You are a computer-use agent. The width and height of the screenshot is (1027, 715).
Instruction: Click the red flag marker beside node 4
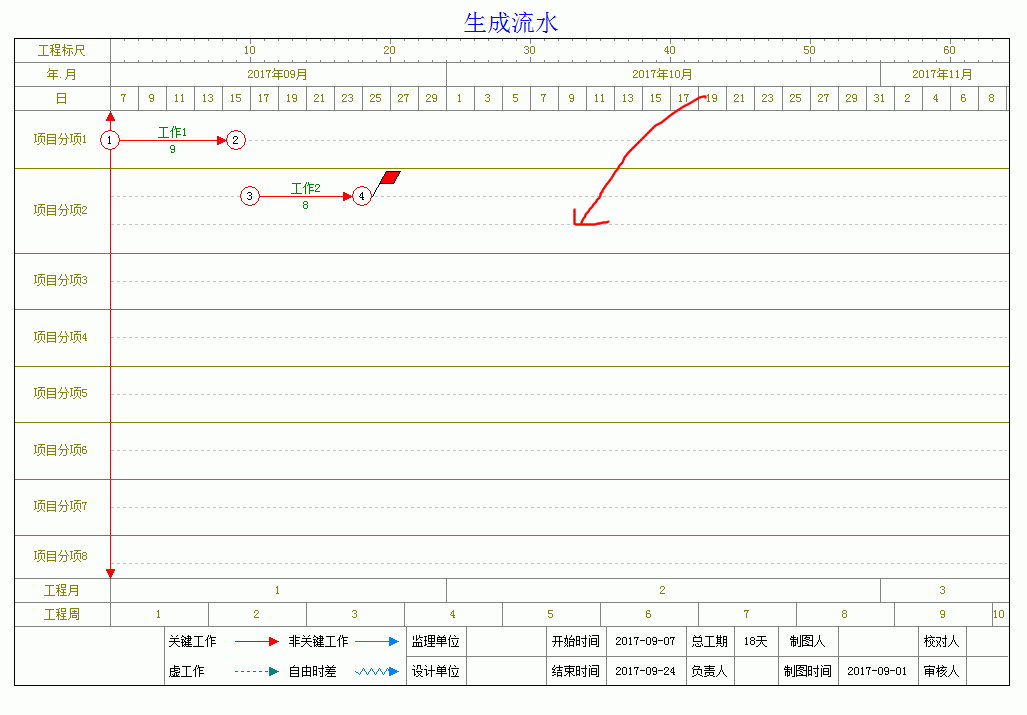(x=390, y=177)
